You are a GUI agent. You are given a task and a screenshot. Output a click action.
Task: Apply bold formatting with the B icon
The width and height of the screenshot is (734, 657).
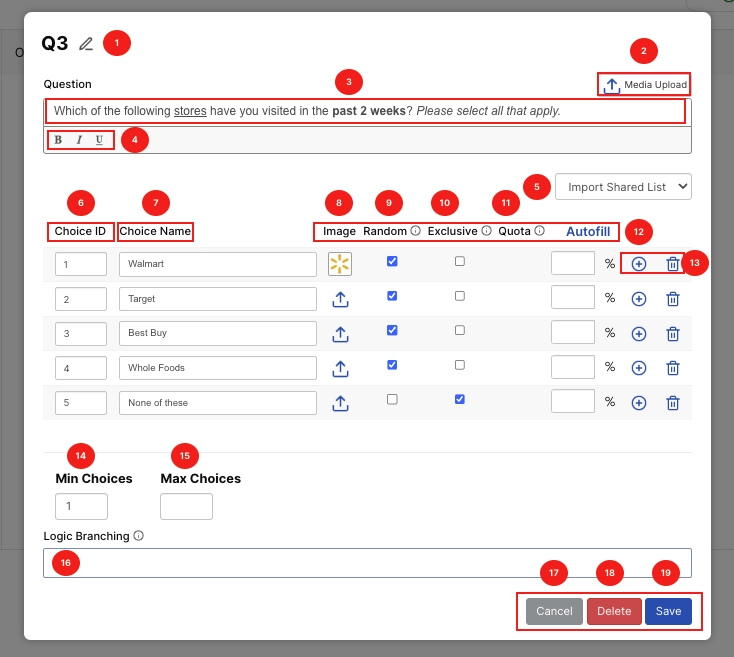coord(58,140)
